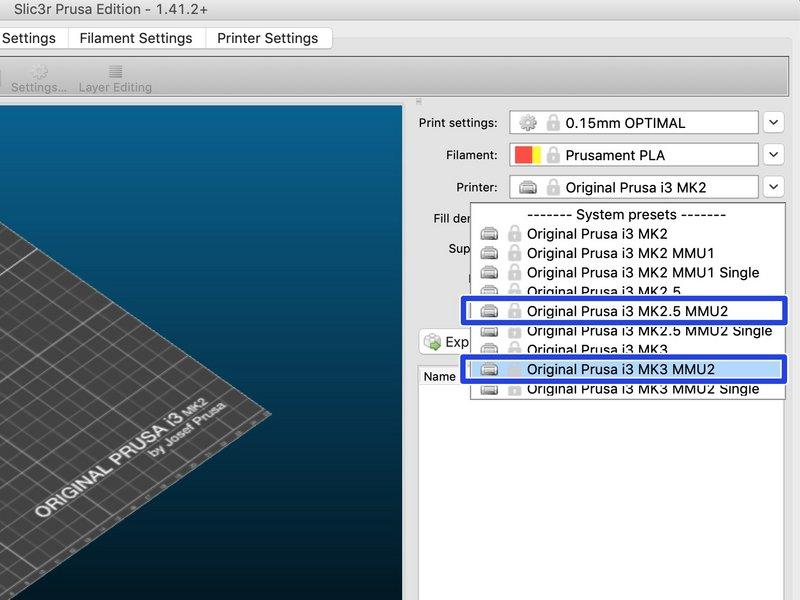The height and width of the screenshot is (600, 800).
Task: Open the Filament preset combo box
Action: tap(634, 155)
